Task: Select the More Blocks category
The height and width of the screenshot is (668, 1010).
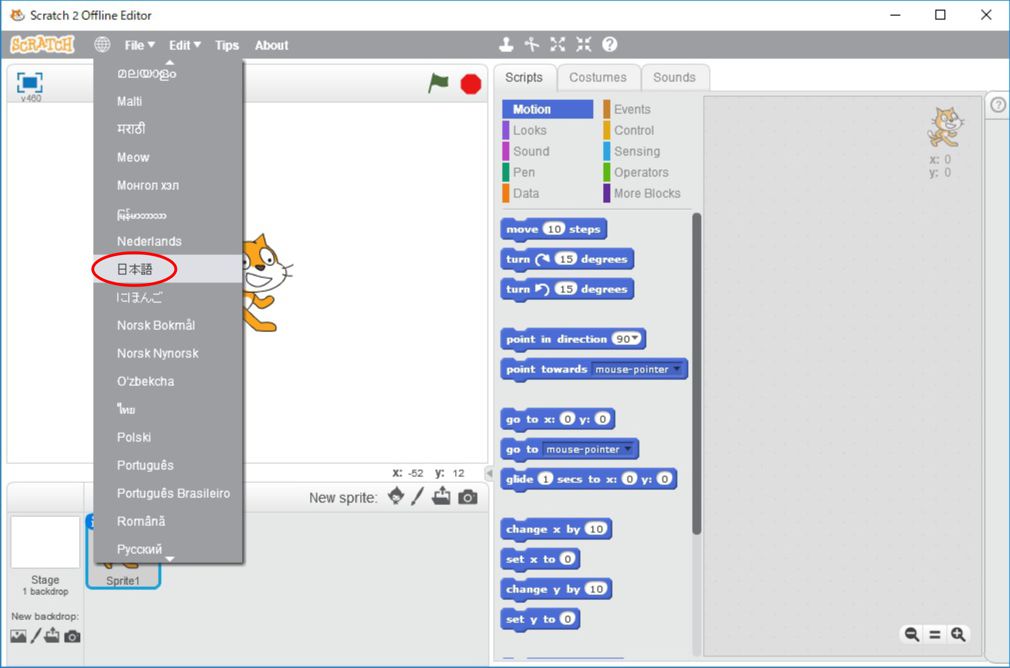Action: click(647, 193)
